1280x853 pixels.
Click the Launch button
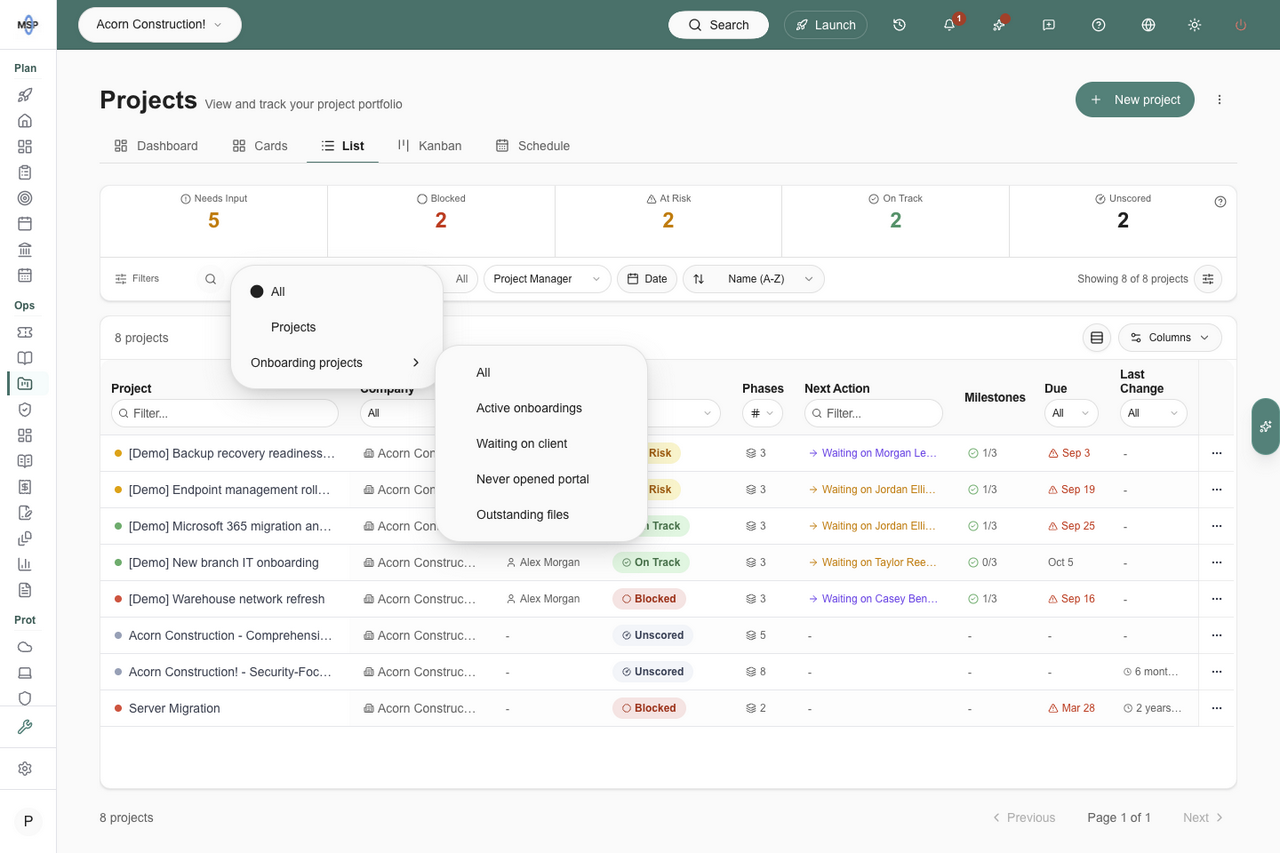click(x=825, y=25)
